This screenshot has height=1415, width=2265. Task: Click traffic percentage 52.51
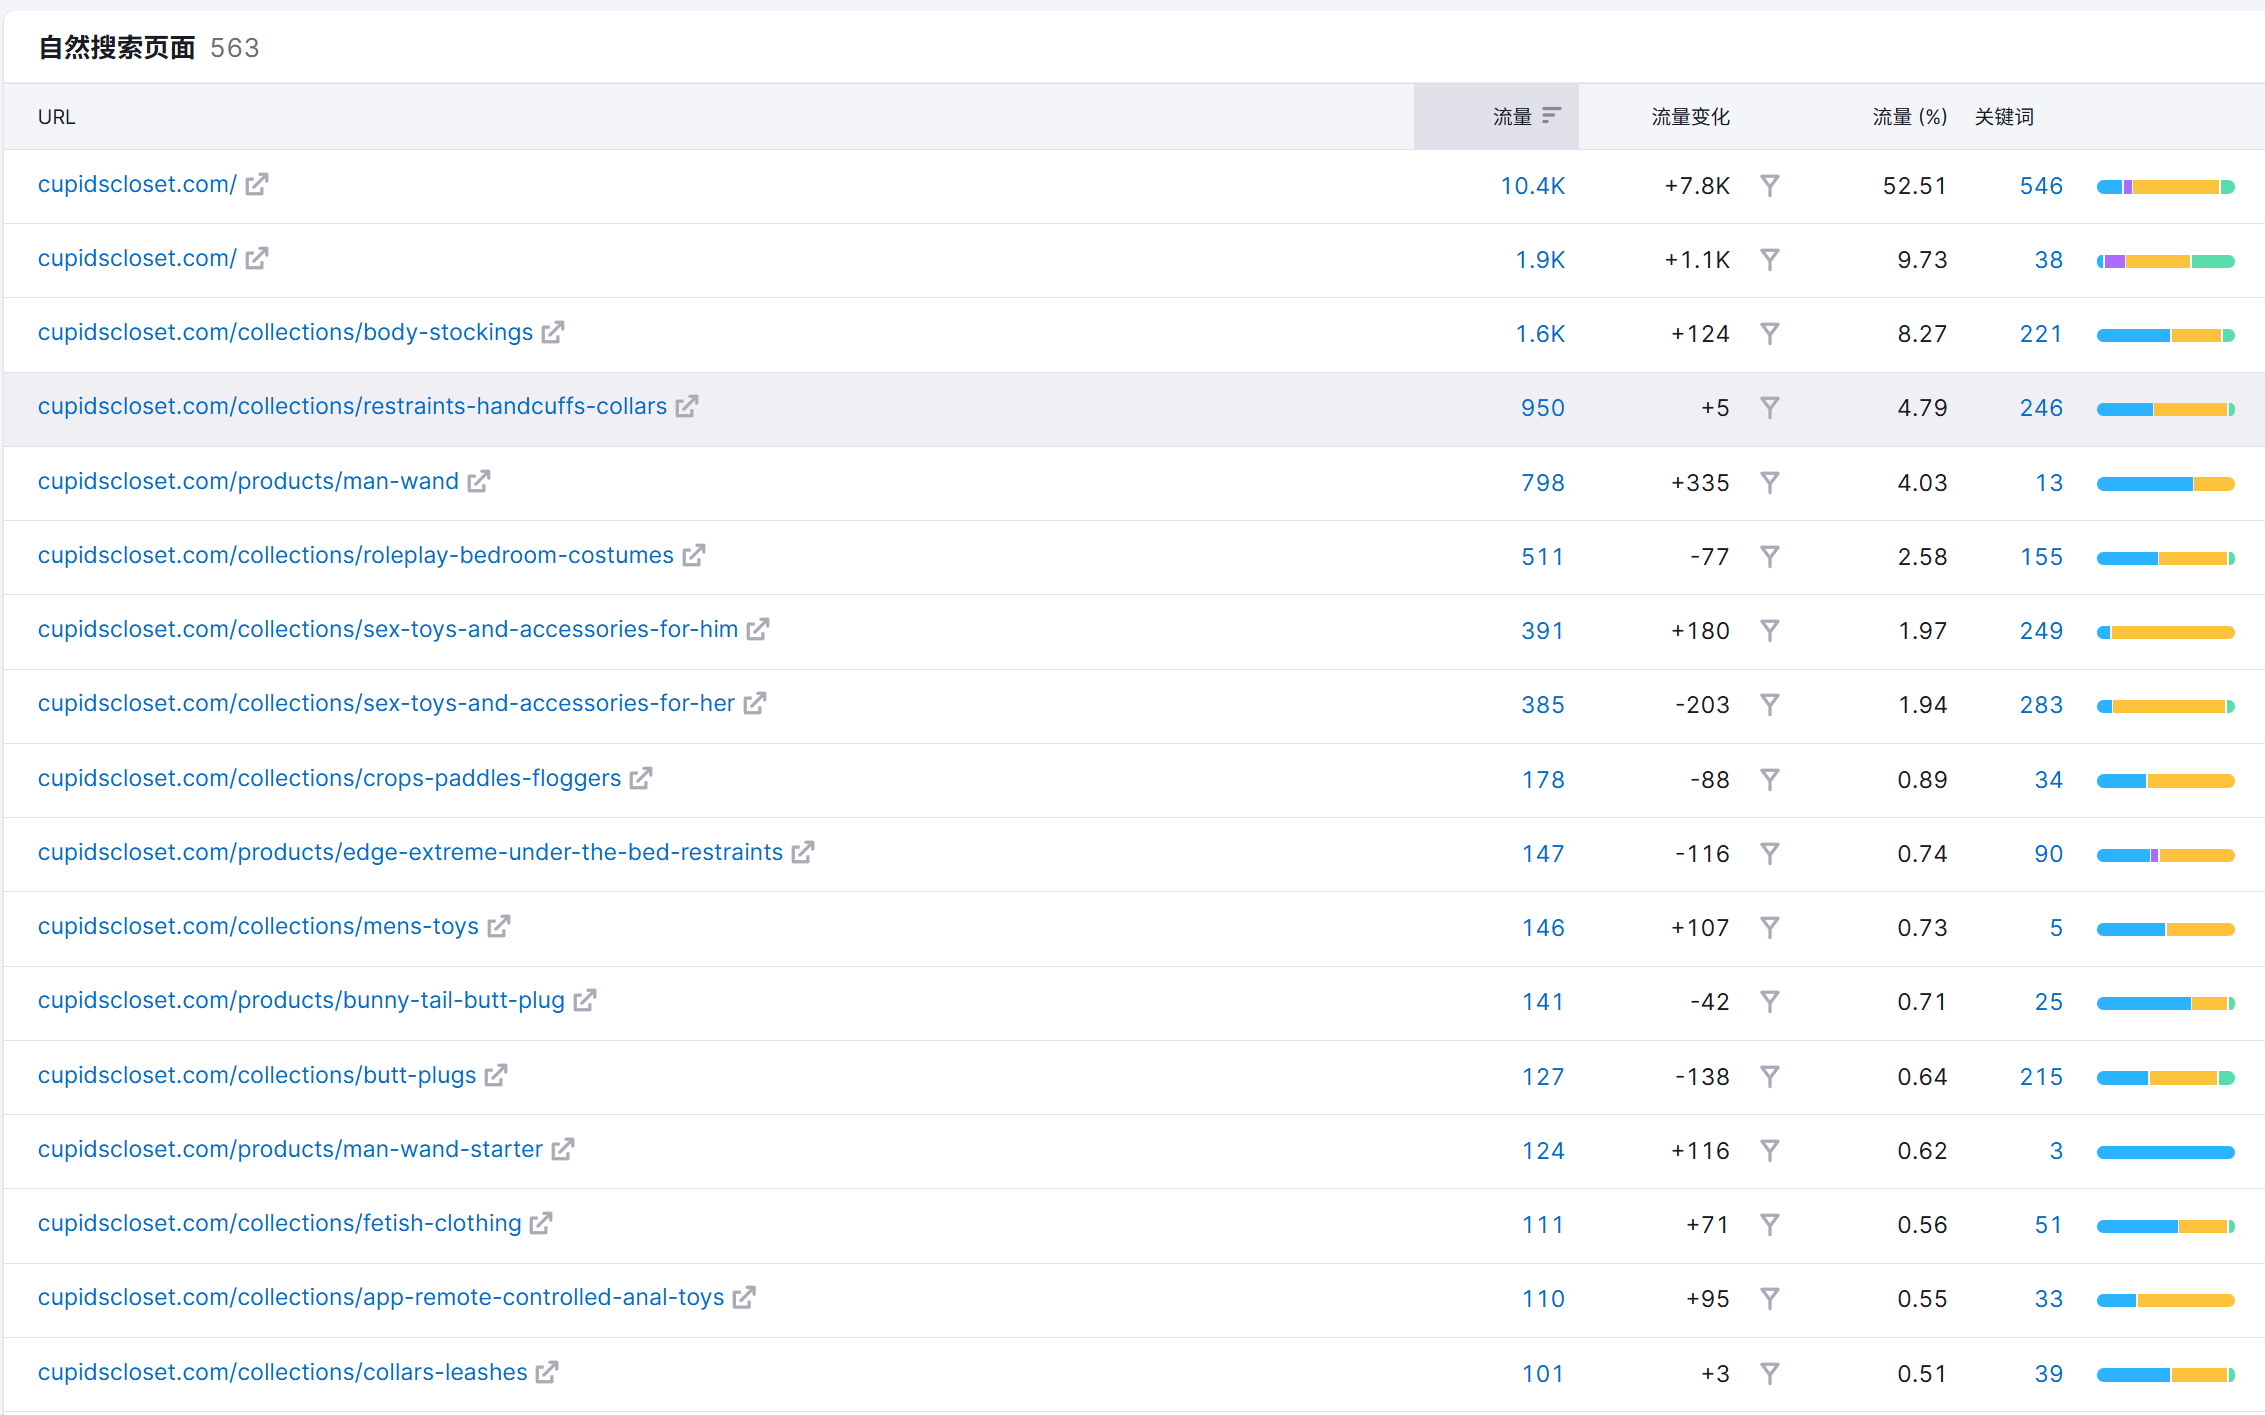point(1914,186)
